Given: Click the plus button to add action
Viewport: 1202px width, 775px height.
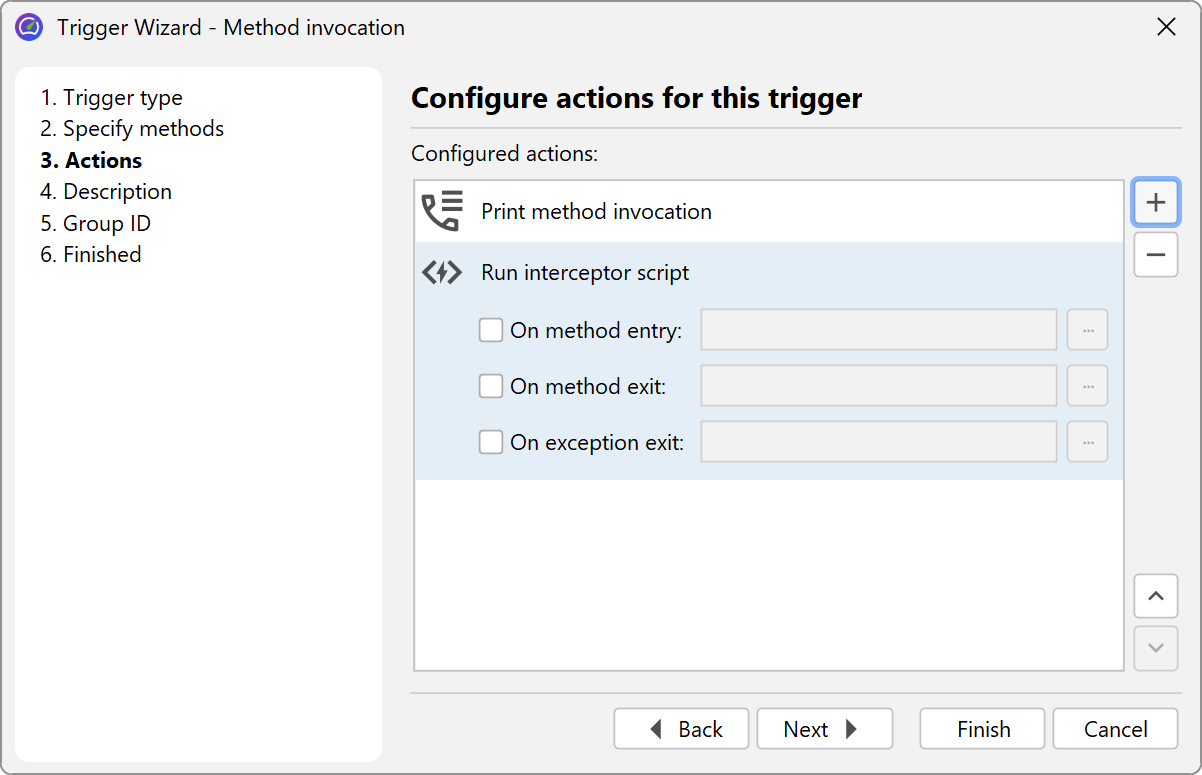Looking at the screenshot, I should click(1155, 202).
